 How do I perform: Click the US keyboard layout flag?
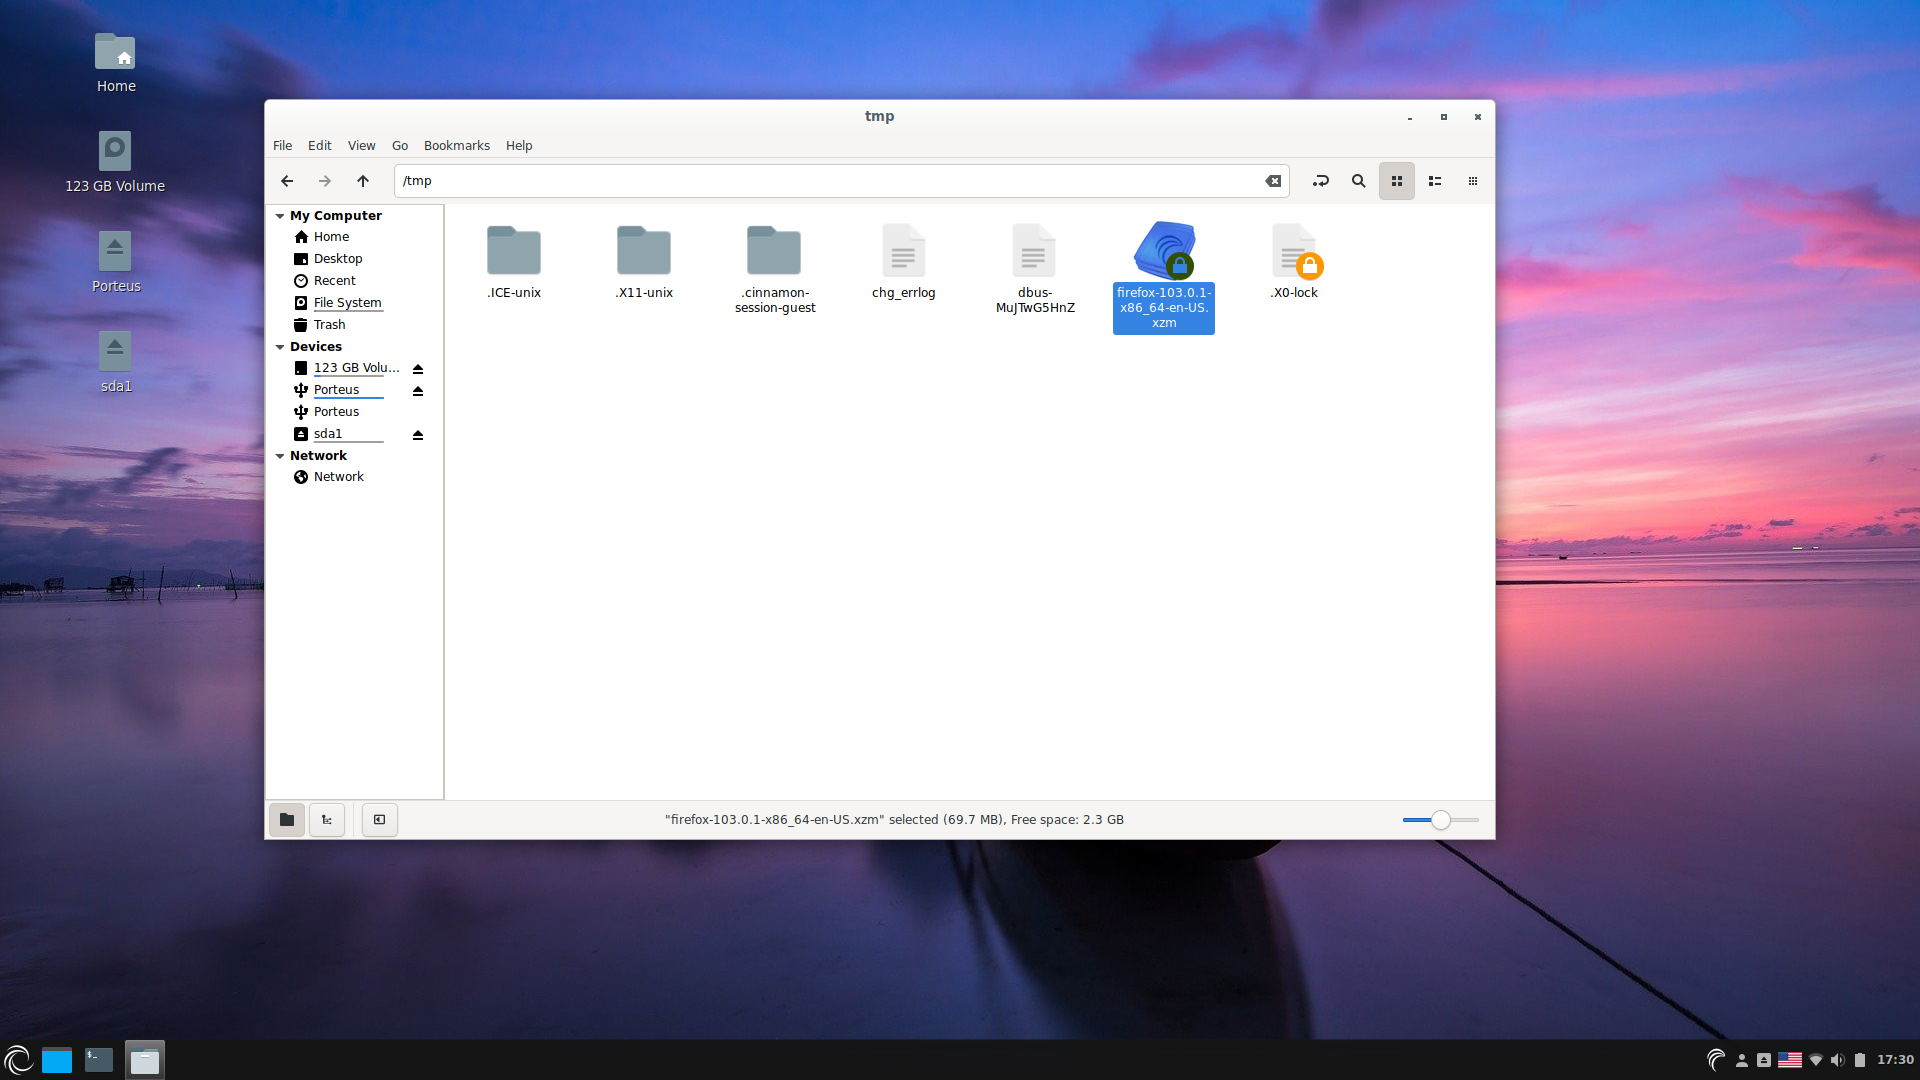coord(1790,1060)
